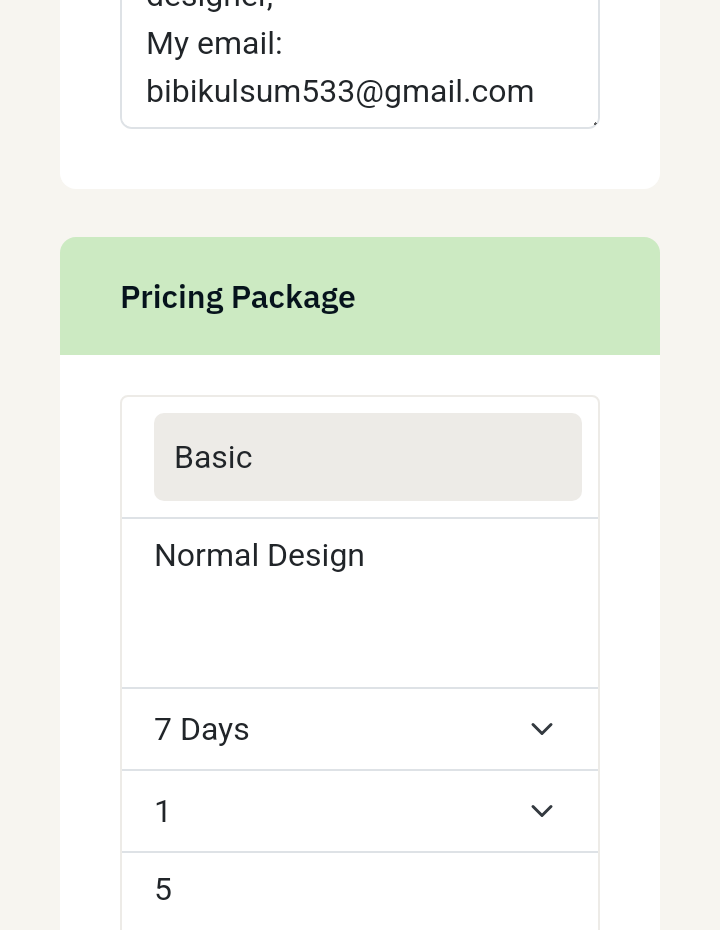Image resolution: width=720 pixels, height=930 pixels.
Task: Click the digit "1" in the dropdown row
Action: pos(163,811)
